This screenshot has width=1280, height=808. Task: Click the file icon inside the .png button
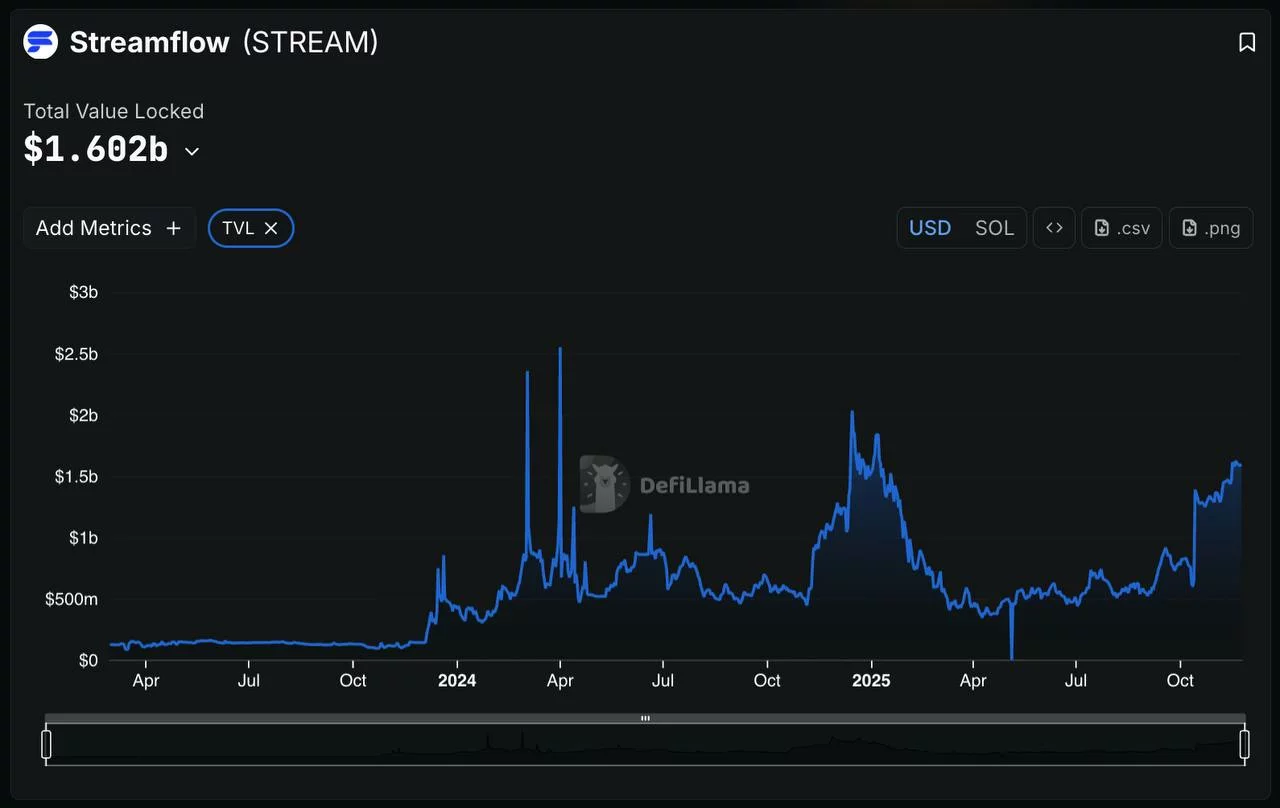click(1188, 227)
